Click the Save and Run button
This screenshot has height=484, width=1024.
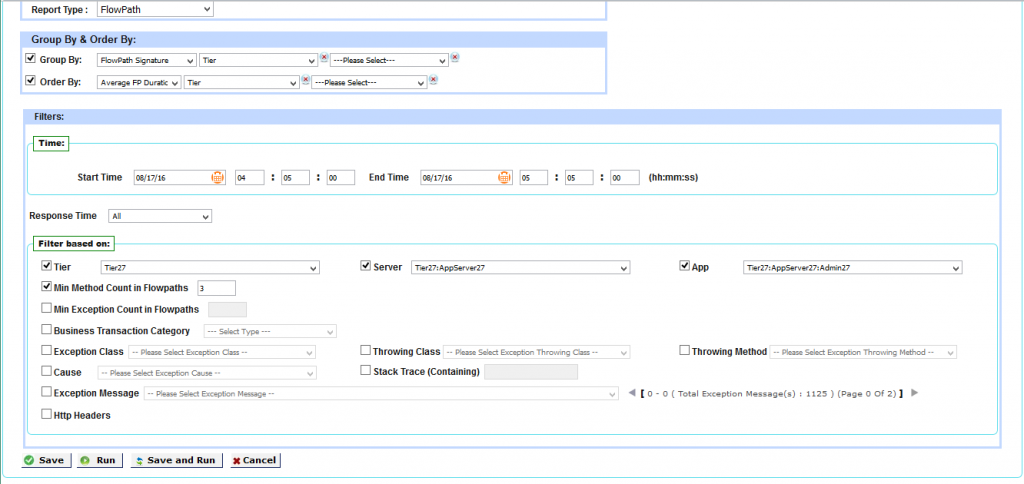174,460
